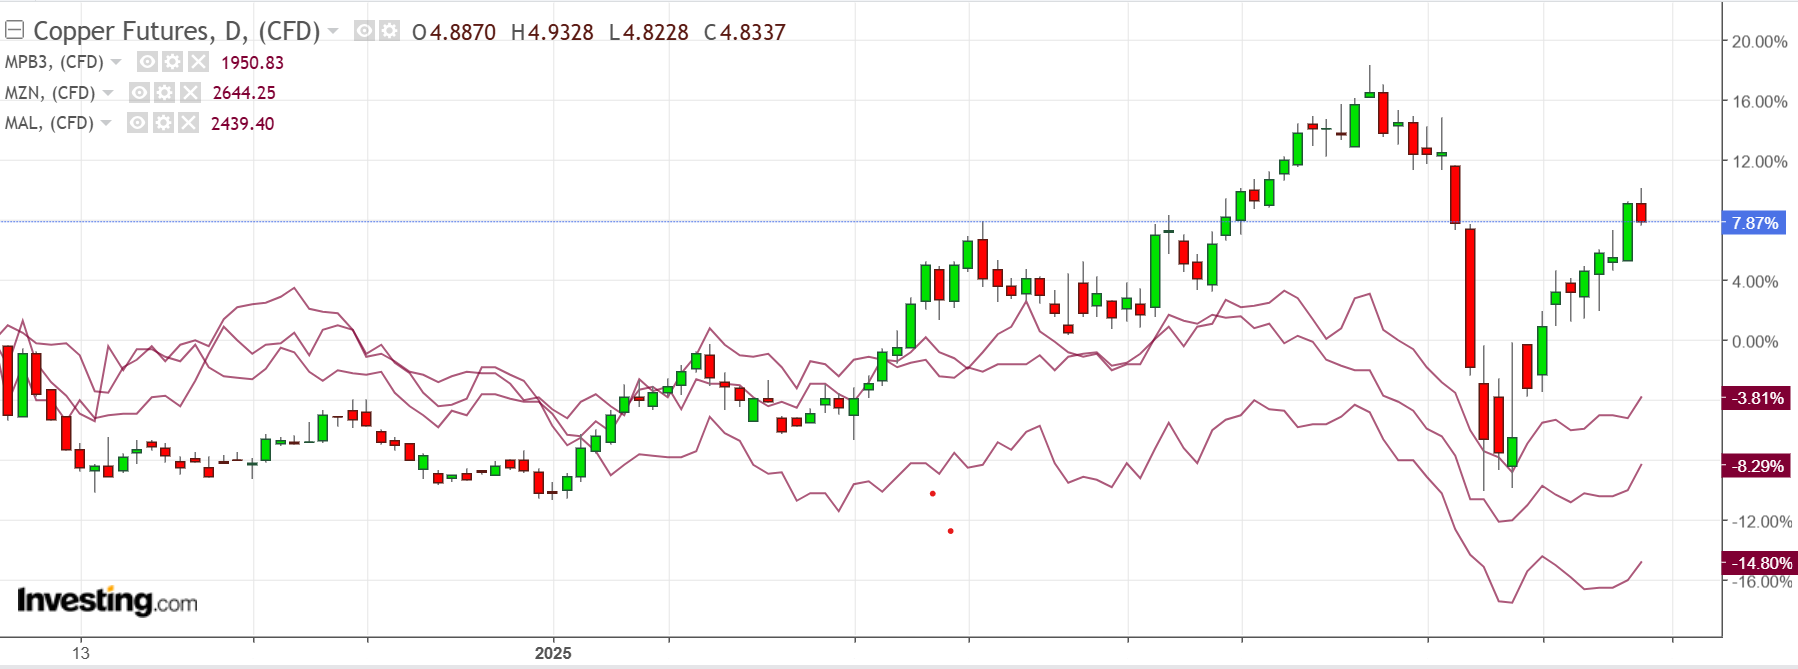Click the 12.00% axis label
This screenshot has width=1798, height=669.
point(1760,162)
